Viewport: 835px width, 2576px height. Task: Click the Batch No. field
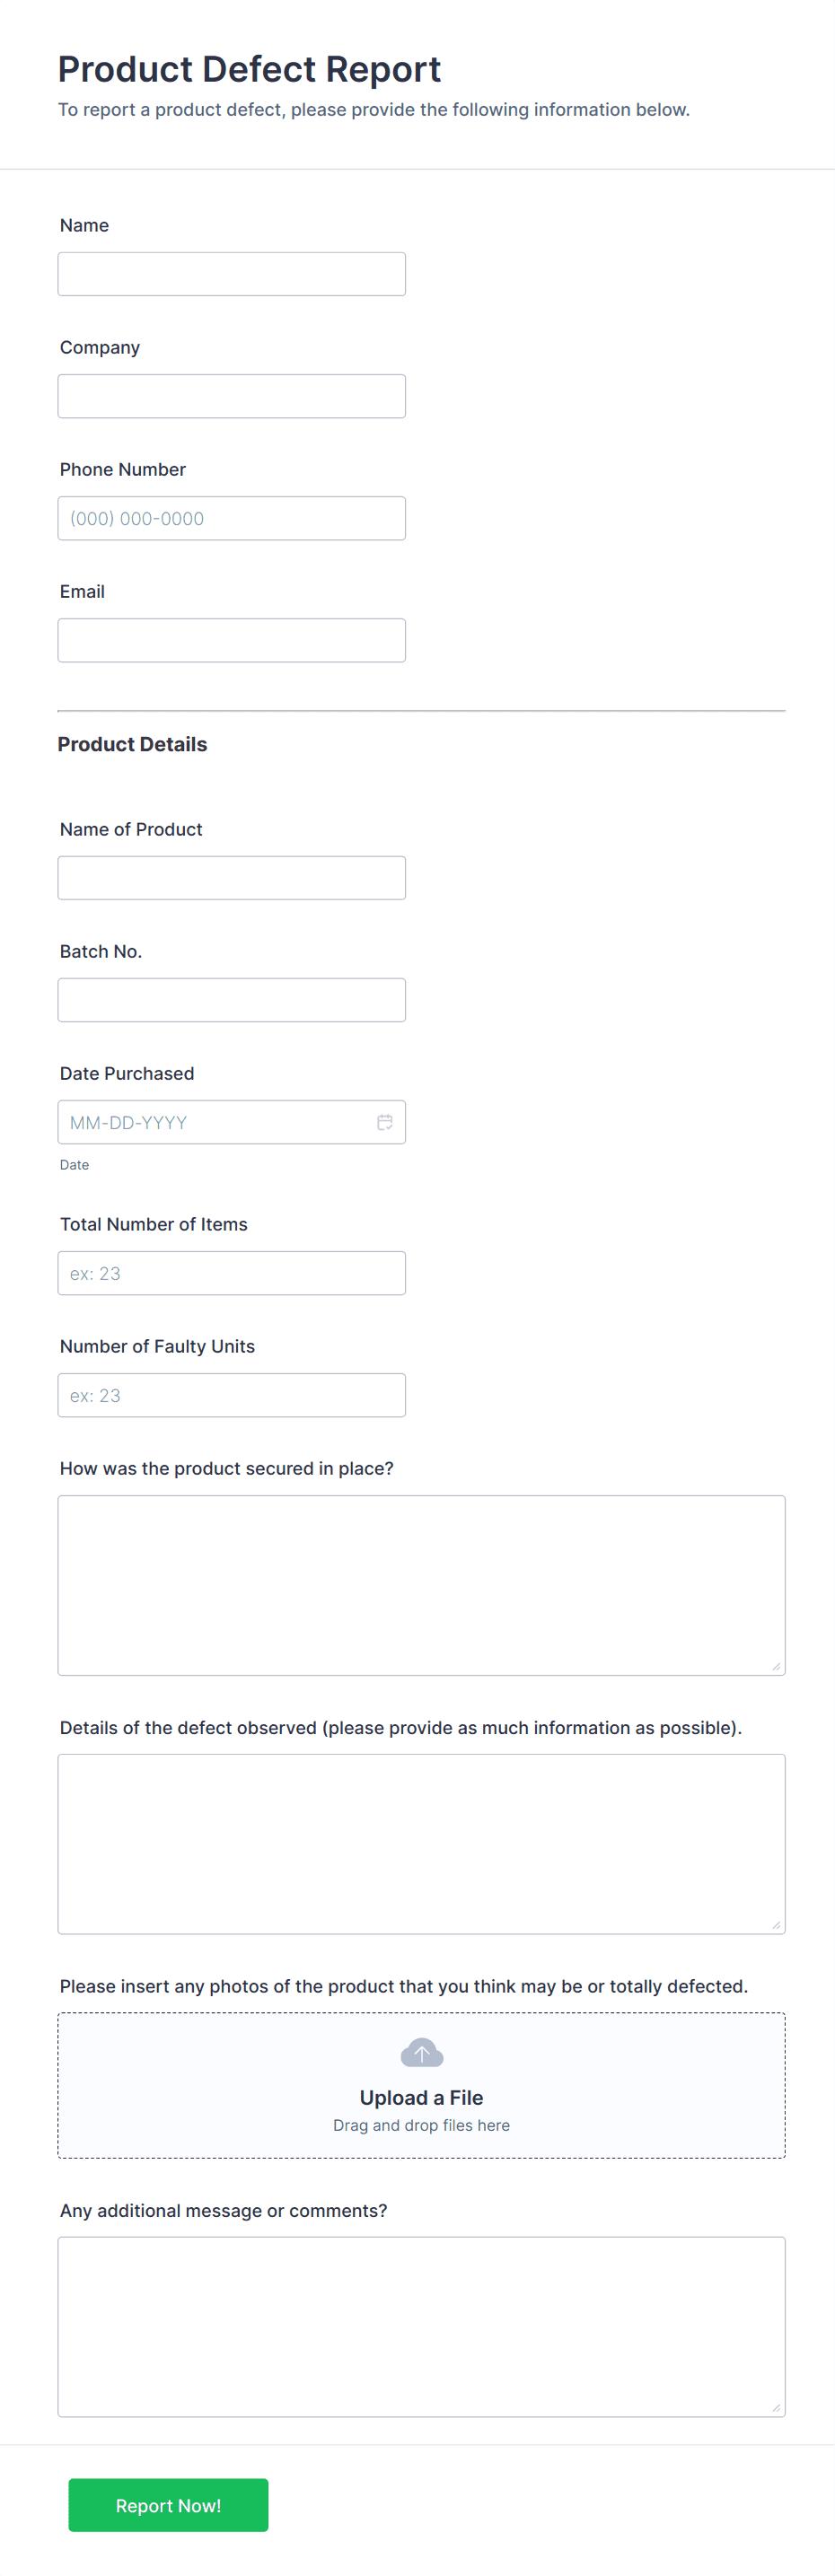[x=231, y=999]
